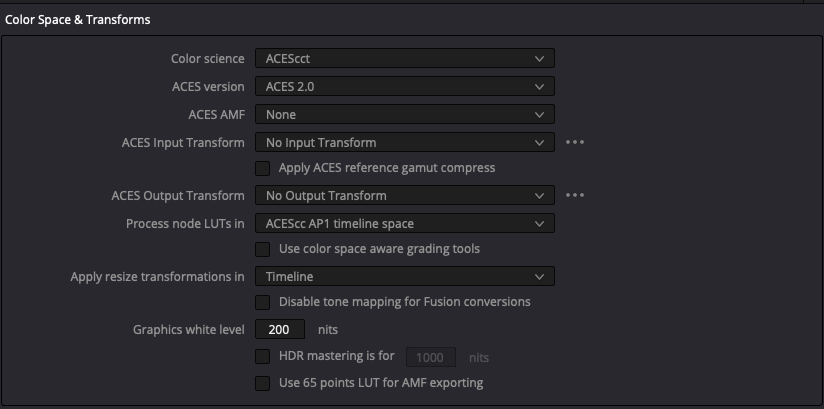The width and height of the screenshot is (824, 409).
Task: Open Apply resize transformations in dropdown
Action: (404, 276)
